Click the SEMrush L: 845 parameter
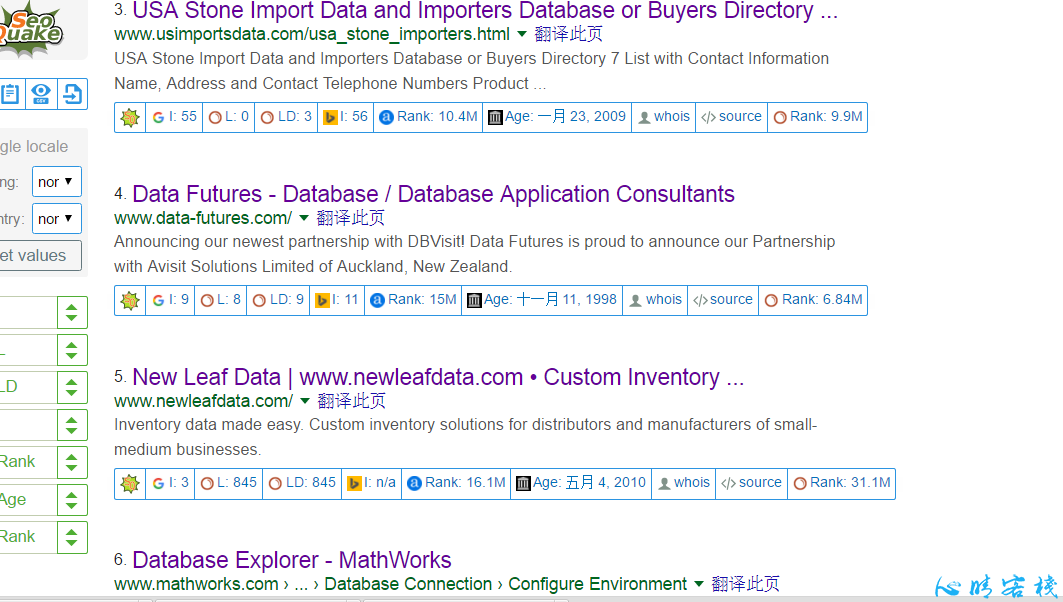The image size is (1063, 602). click(228, 483)
